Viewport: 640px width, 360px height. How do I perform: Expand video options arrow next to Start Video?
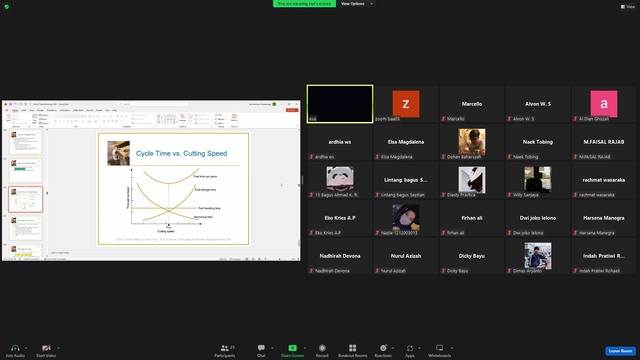tap(58, 348)
